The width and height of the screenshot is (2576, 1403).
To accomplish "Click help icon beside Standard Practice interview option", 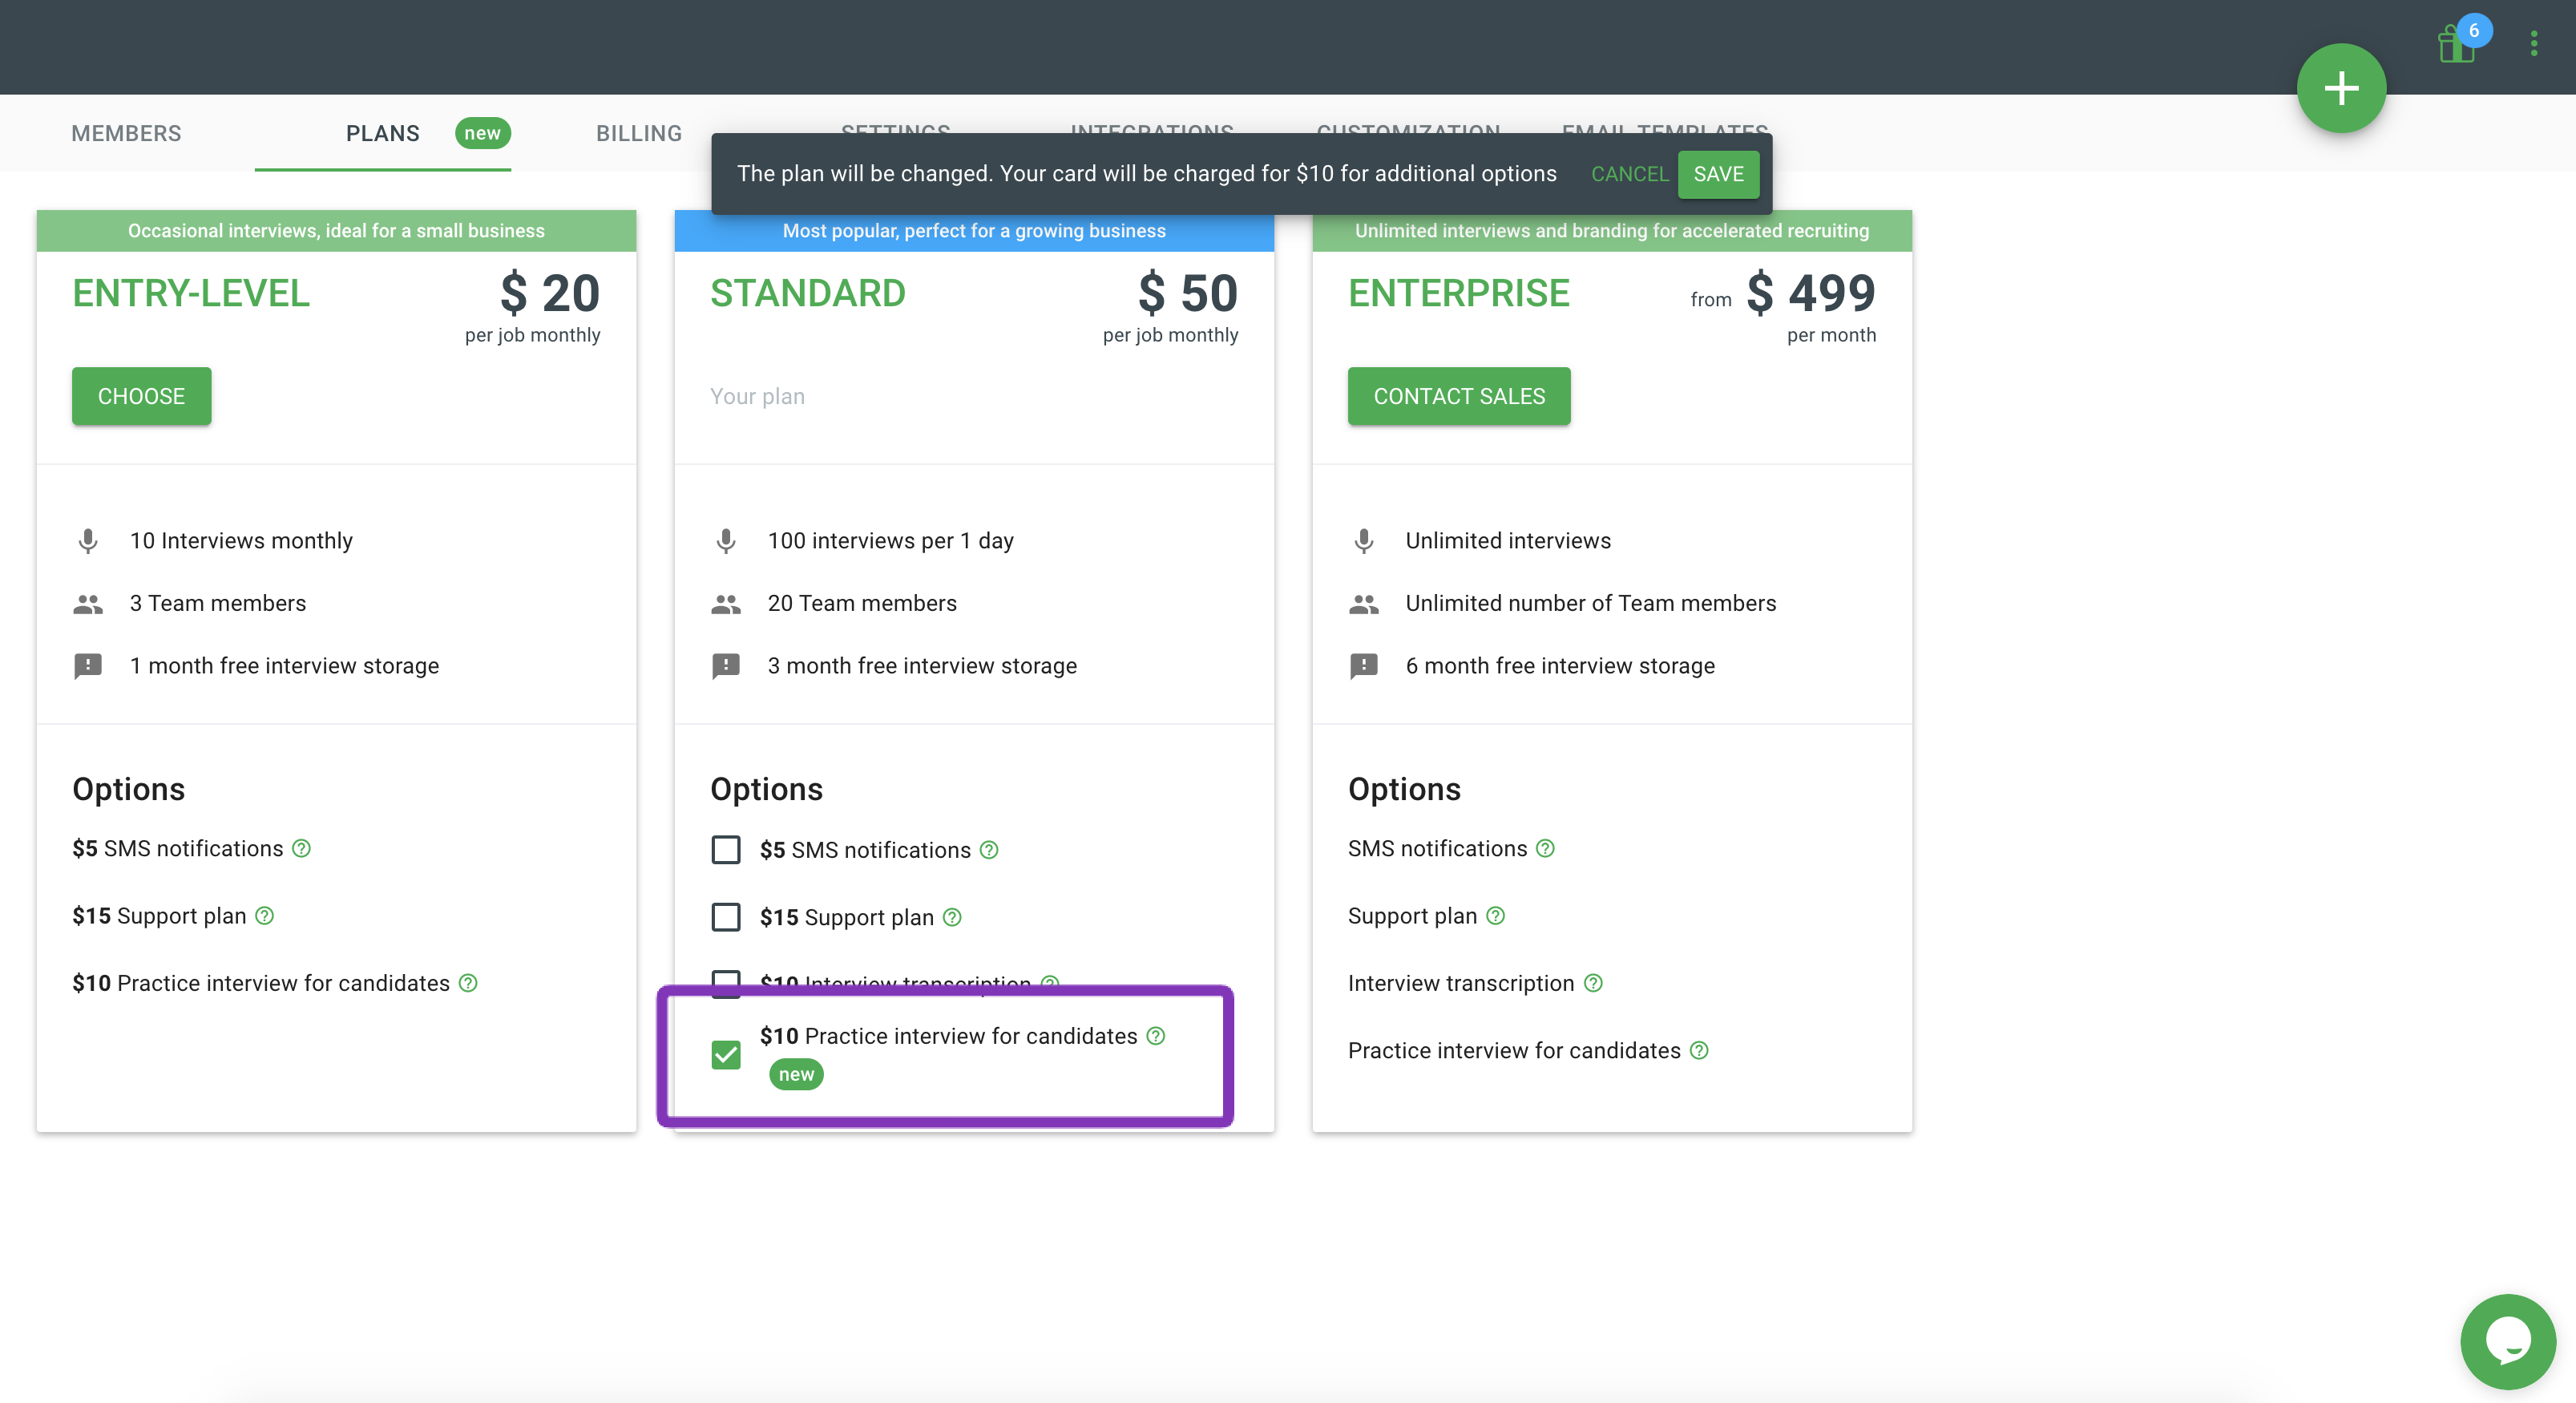I will [x=1156, y=1036].
